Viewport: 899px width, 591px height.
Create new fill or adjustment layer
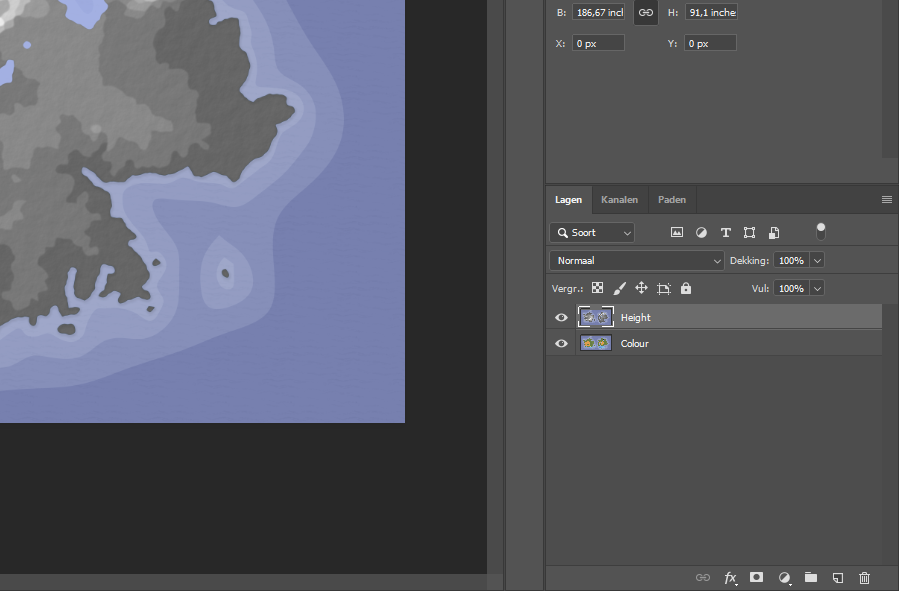click(x=784, y=577)
